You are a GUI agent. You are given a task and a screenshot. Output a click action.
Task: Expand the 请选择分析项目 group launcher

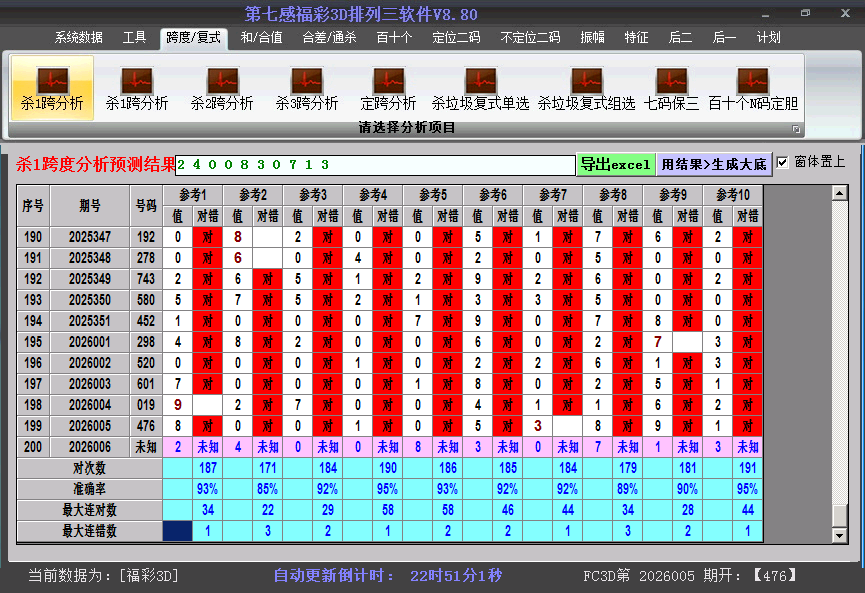click(x=797, y=129)
